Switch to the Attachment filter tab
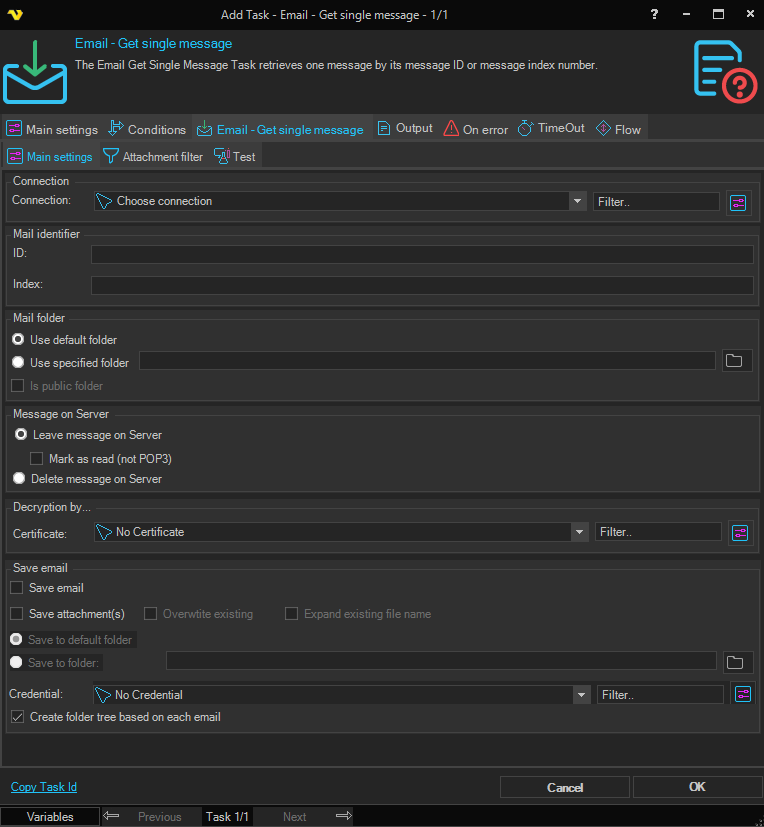 153,157
